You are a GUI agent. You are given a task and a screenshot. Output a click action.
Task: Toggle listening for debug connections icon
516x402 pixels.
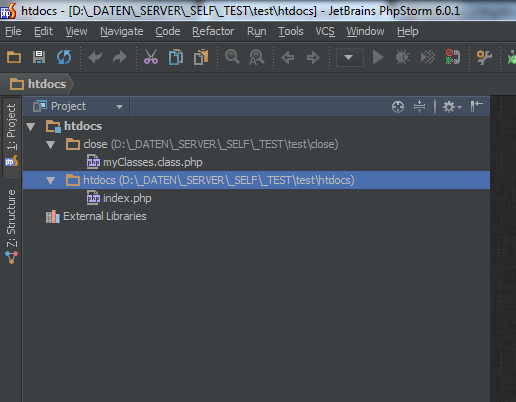click(453, 57)
